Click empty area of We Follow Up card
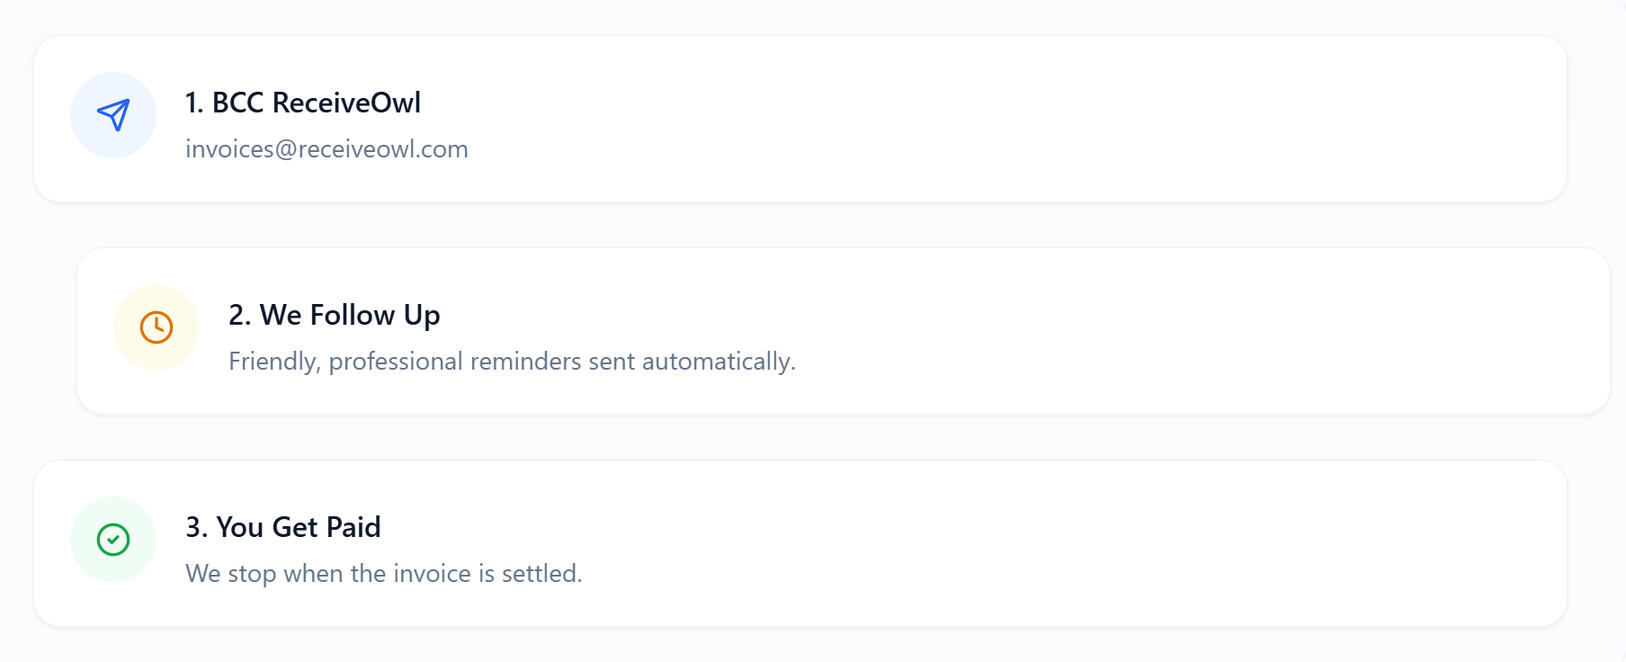 pyautogui.click(x=1150, y=332)
